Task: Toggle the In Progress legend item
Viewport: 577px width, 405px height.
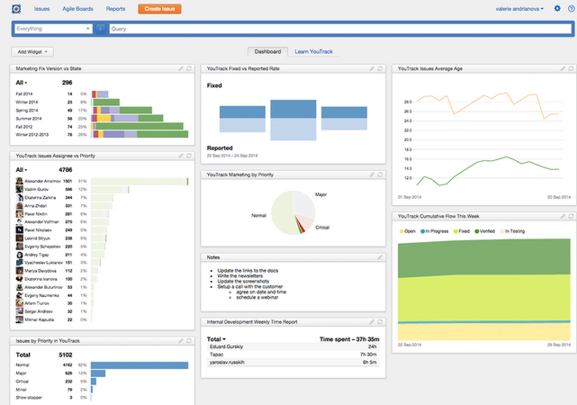Action: click(x=435, y=231)
